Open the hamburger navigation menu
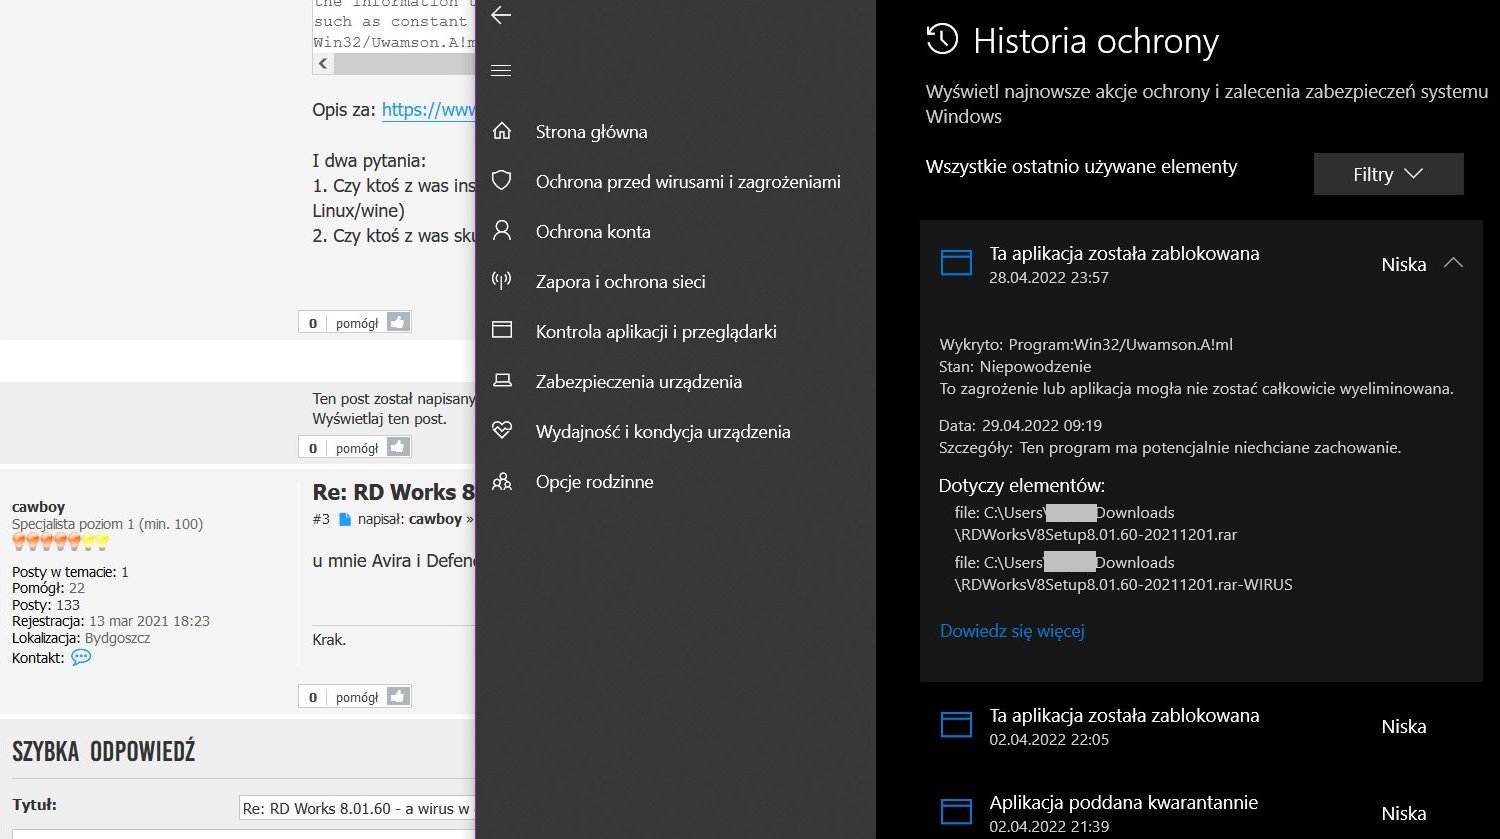Viewport: 1500px width, 839px height. pyautogui.click(x=501, y=70)
